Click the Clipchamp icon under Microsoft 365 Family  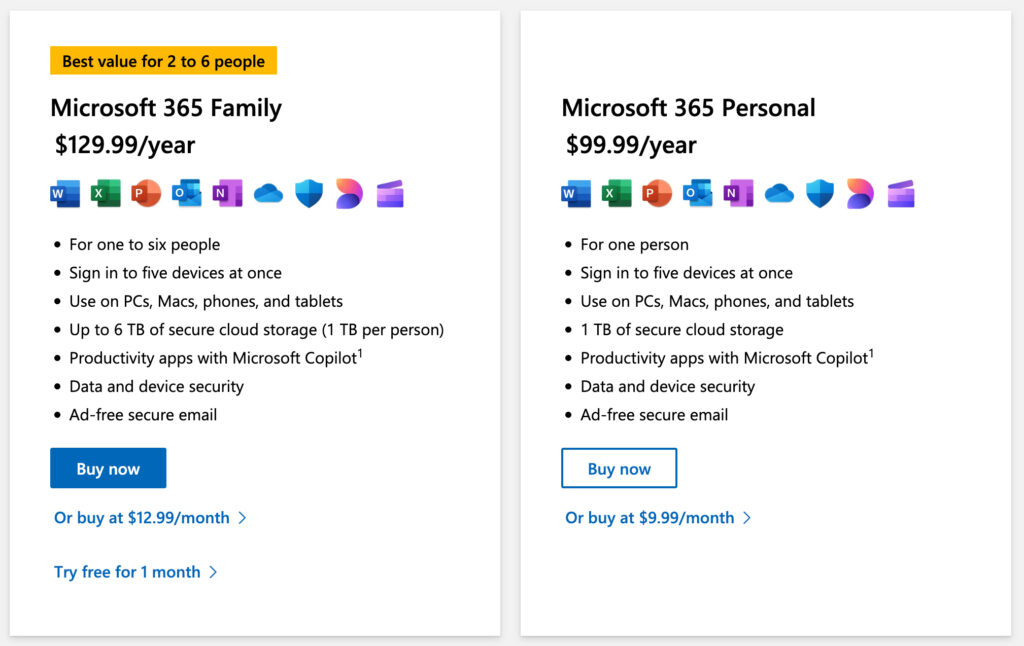389,193
